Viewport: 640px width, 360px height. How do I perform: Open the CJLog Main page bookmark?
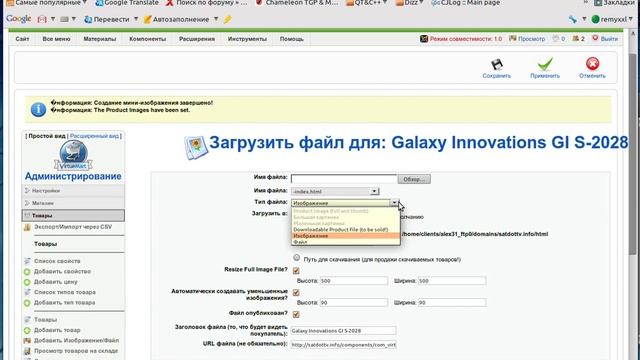tap(465, 3)
